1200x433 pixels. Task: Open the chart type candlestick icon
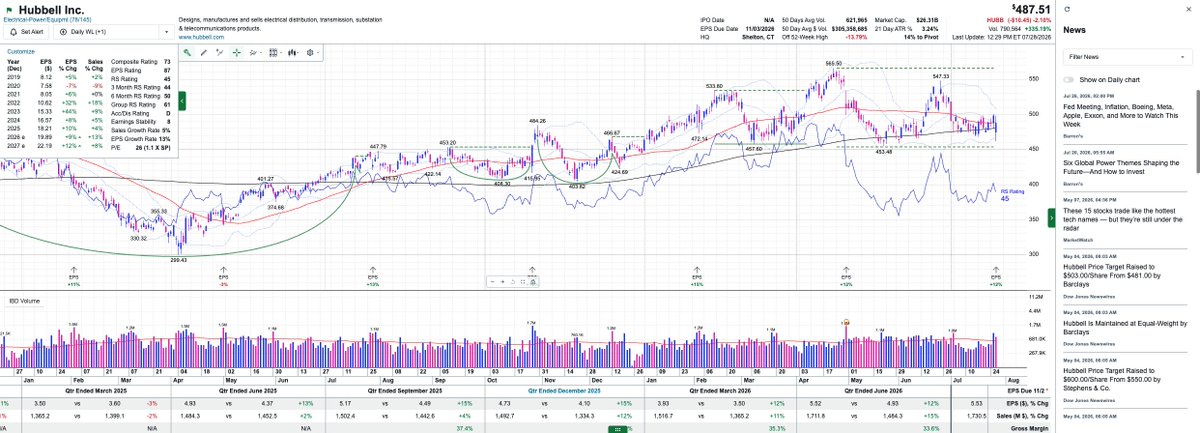point(292,53)
